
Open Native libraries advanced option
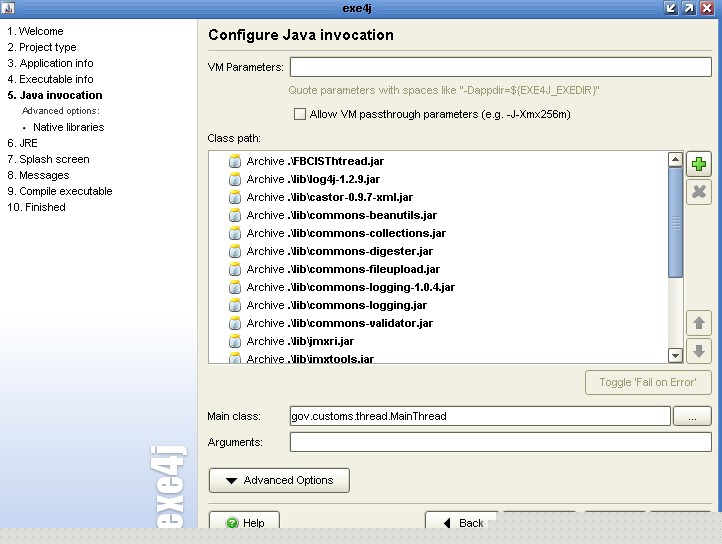click(69, 127)
